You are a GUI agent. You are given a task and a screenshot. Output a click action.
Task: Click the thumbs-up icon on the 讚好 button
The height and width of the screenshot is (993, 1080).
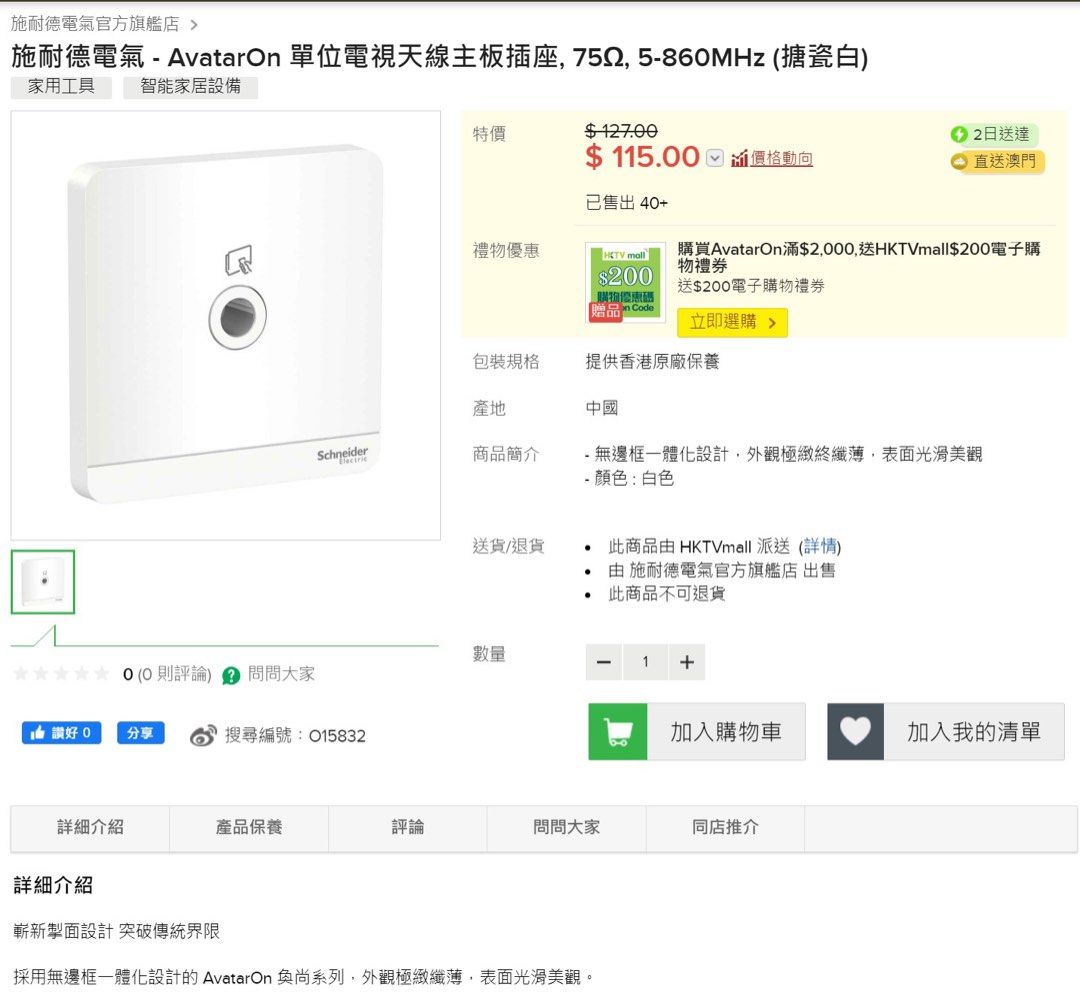click(36, 732)
